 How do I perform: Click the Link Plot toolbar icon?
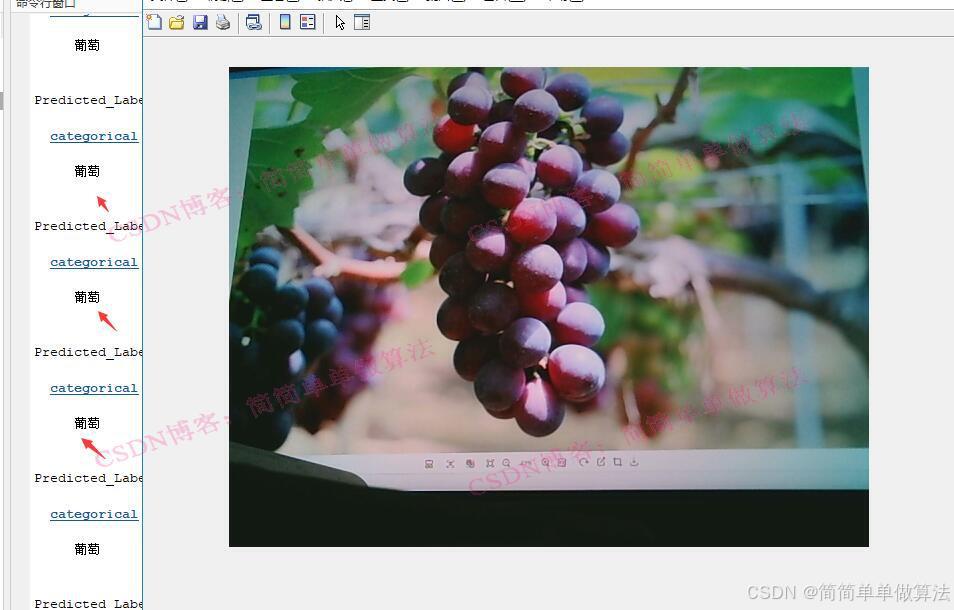pyautogui.click(x=254, y=23)
